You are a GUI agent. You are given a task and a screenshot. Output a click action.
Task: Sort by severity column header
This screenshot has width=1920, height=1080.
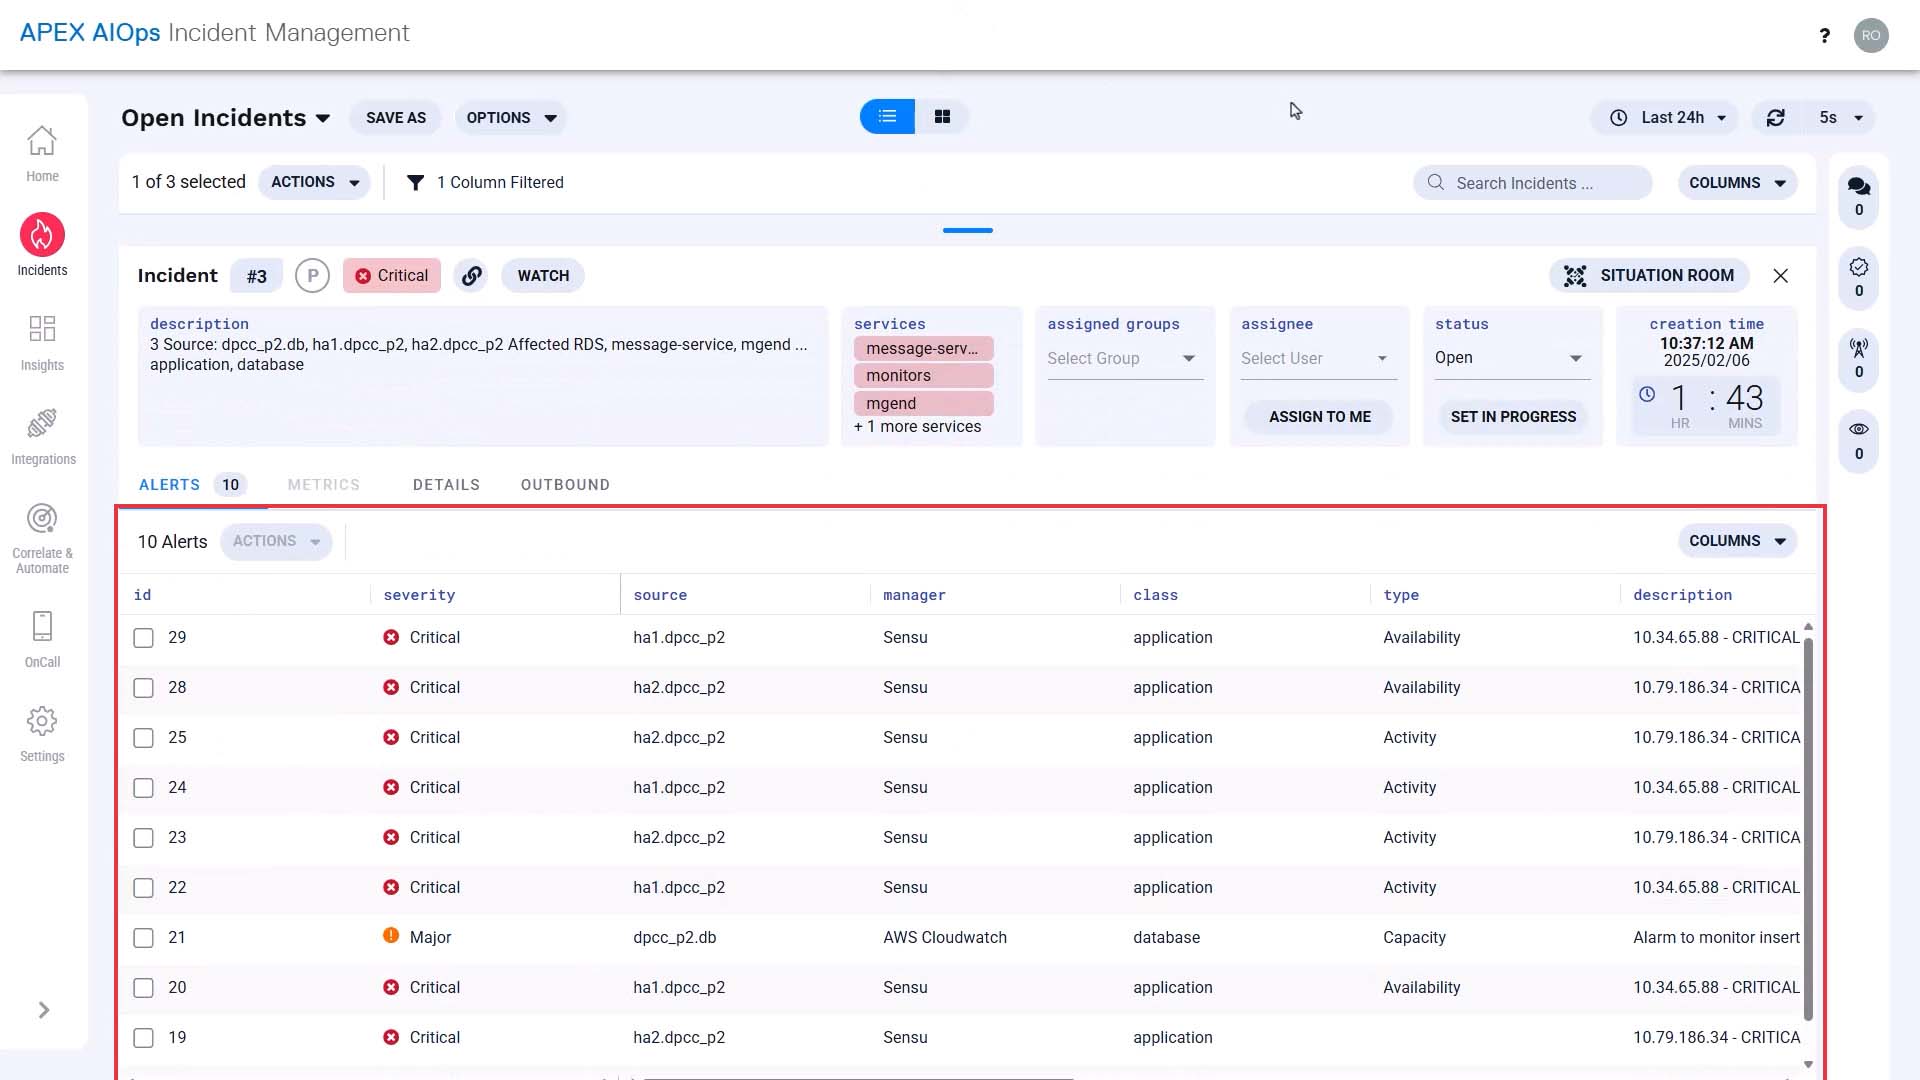tap(419, 595)
